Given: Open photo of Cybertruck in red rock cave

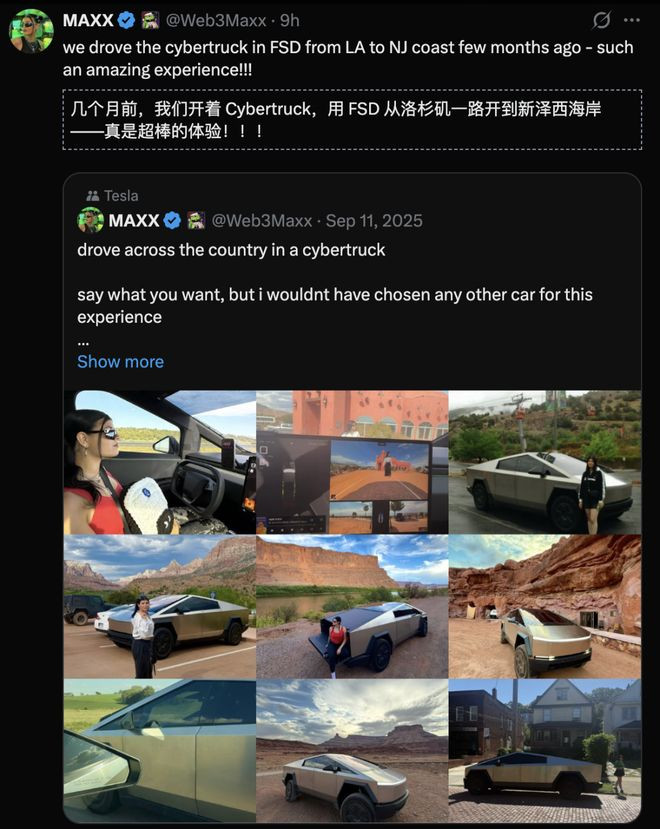Looking at the screenshot, I should pyautogui.click(x=545, y=606).
